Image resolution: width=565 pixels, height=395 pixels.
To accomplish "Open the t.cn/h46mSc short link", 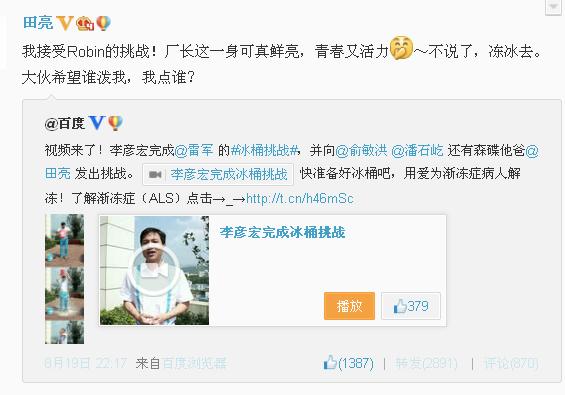I will pyautogui.click(x=300, y=198).
